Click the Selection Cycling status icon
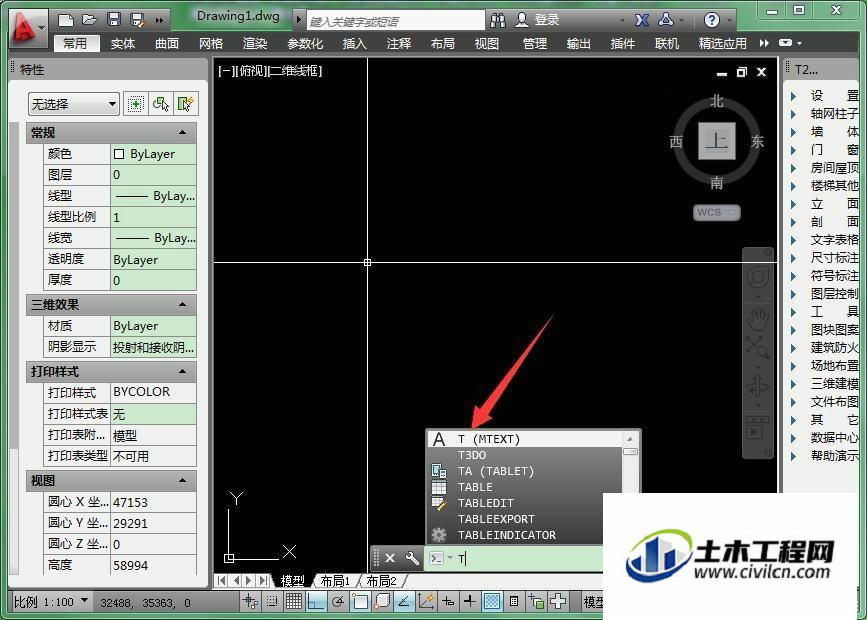This screenshot has width=867, height=620. point(536,601)
